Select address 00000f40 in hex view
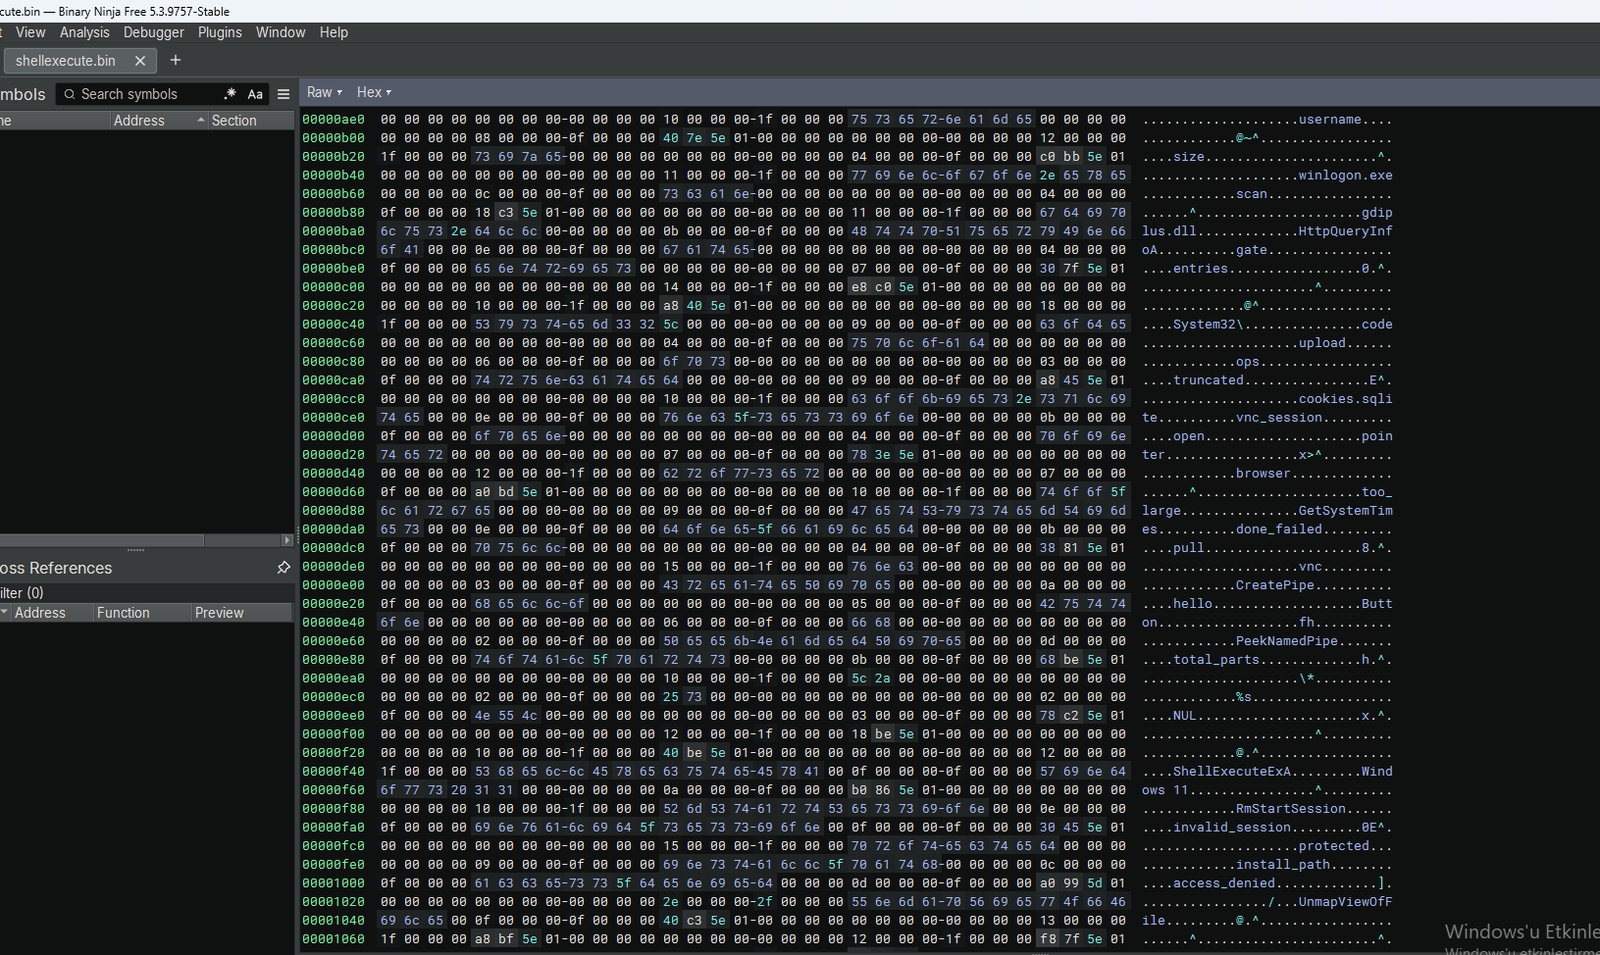1600x955 pixels. (x=334, y=771)
